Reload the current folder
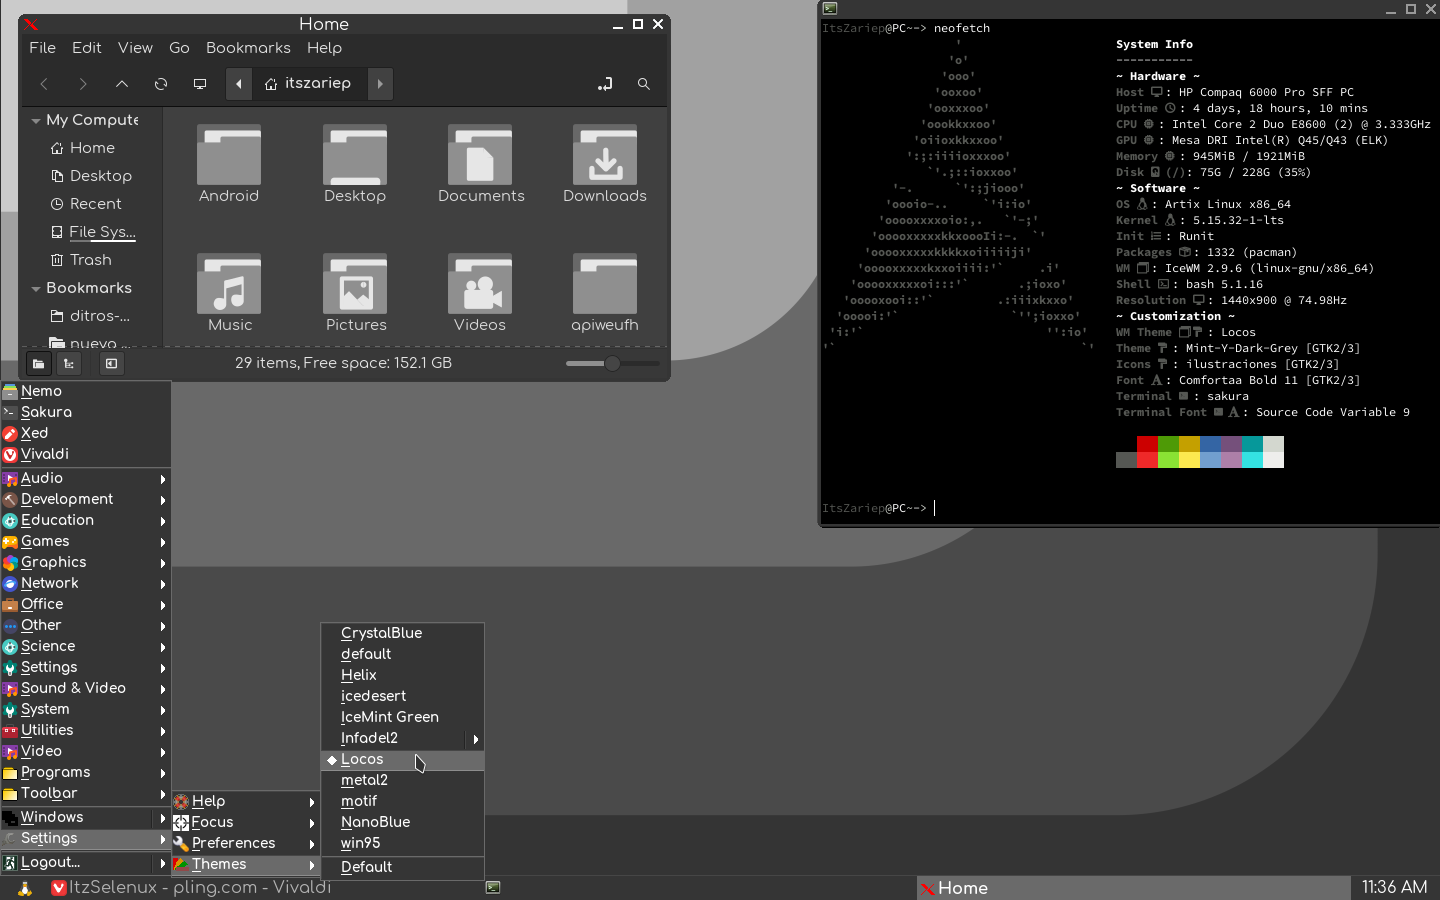The width and height of the screenshot is (1440, 900). (161, 84)
